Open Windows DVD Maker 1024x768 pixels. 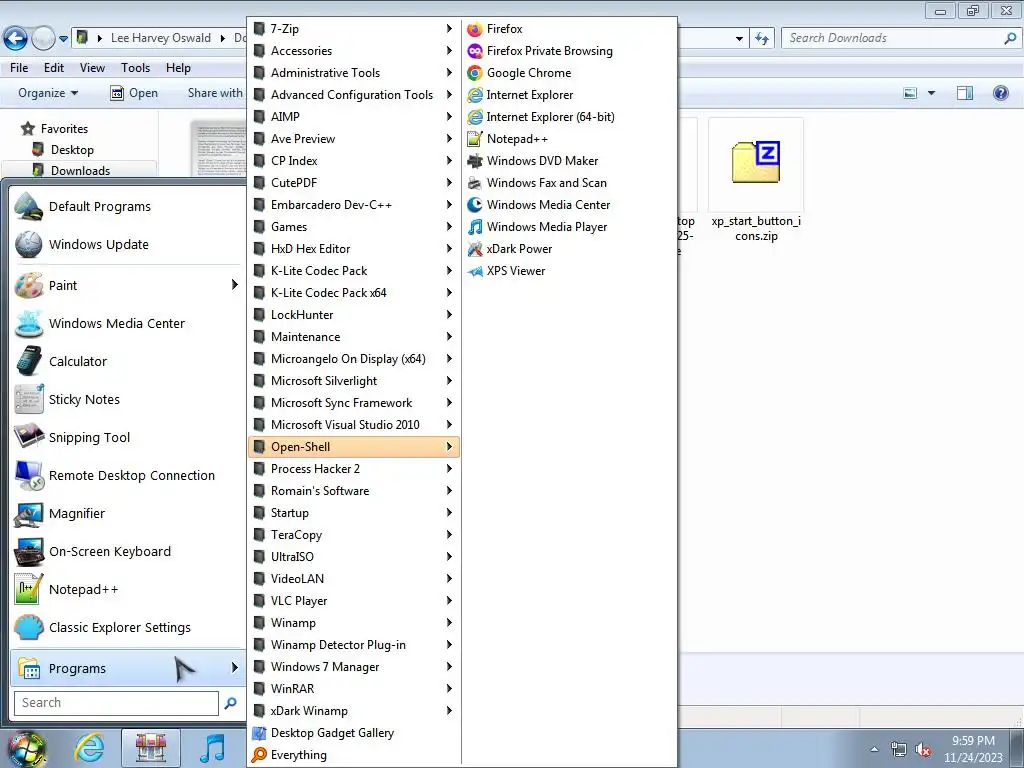[x=532, y=161]
